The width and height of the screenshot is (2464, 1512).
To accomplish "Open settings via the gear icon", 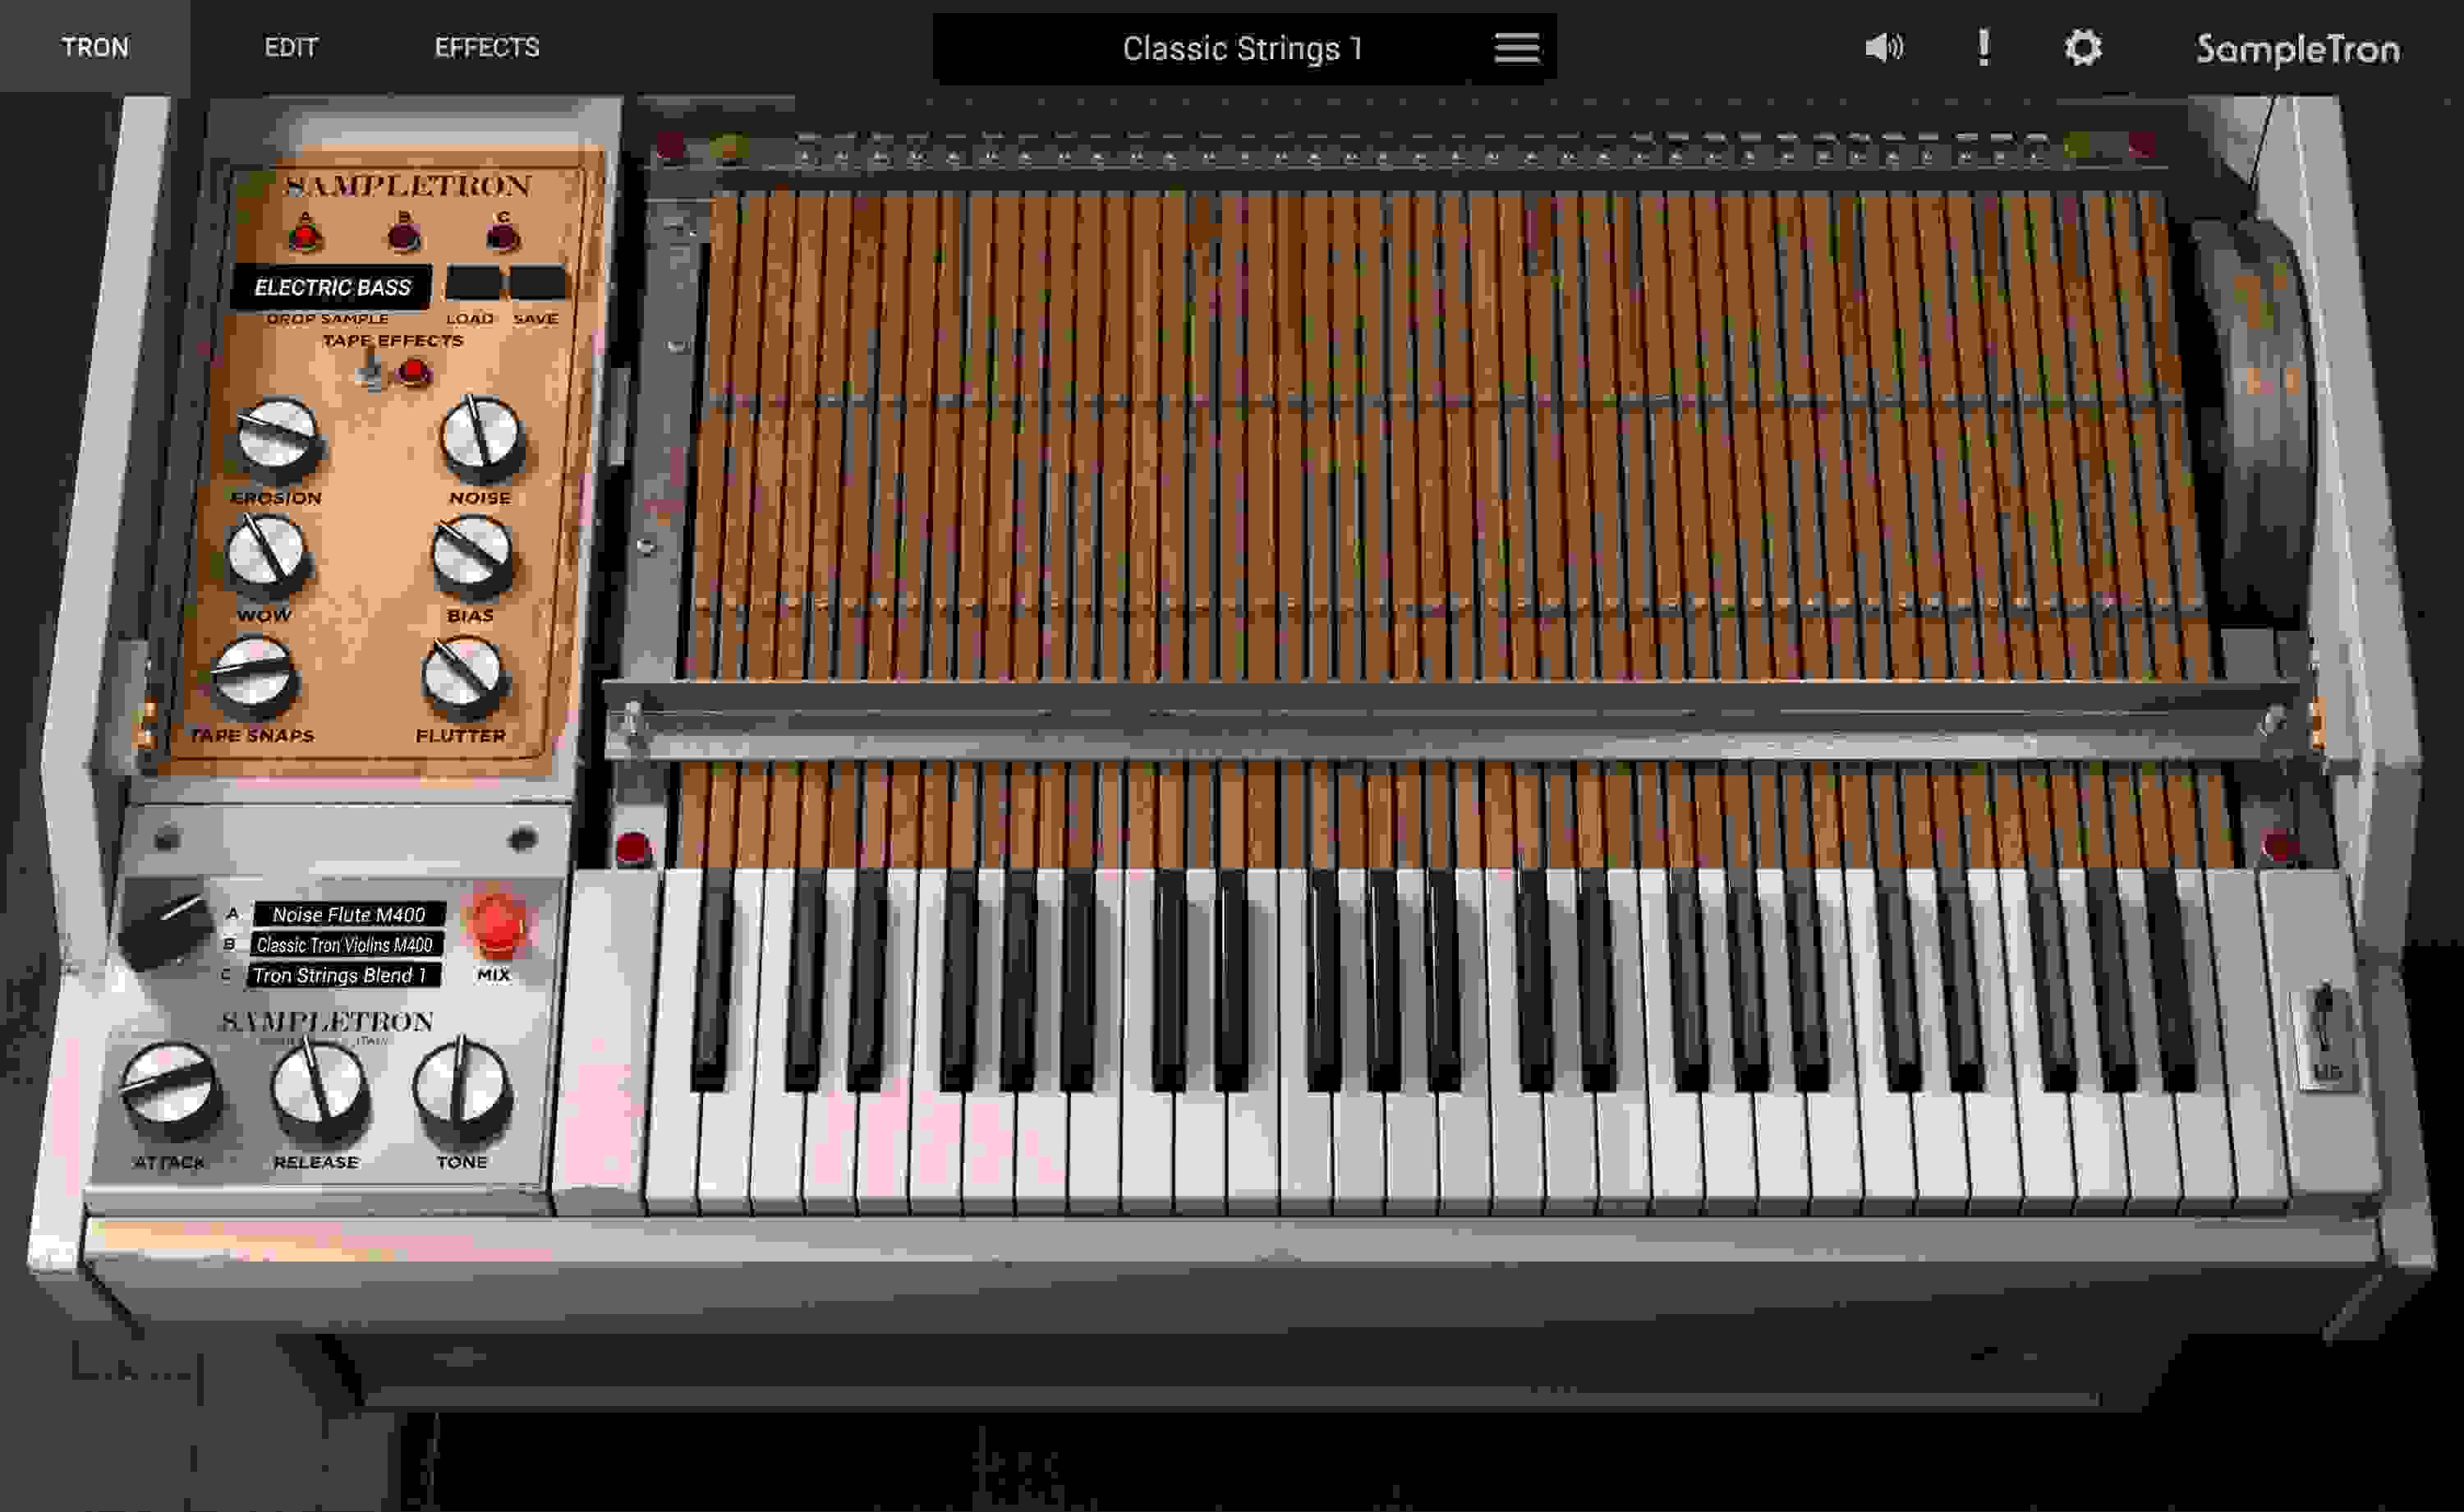I will pyautogui.click(x=2087, y=48).
